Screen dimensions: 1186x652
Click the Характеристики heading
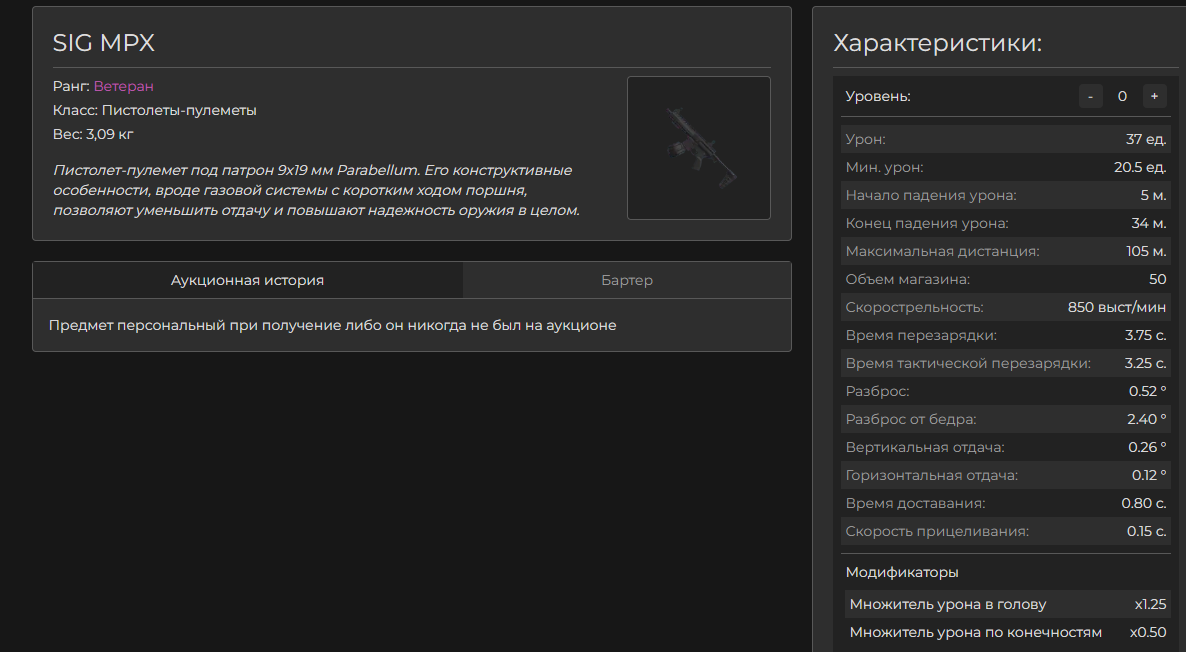938,43
